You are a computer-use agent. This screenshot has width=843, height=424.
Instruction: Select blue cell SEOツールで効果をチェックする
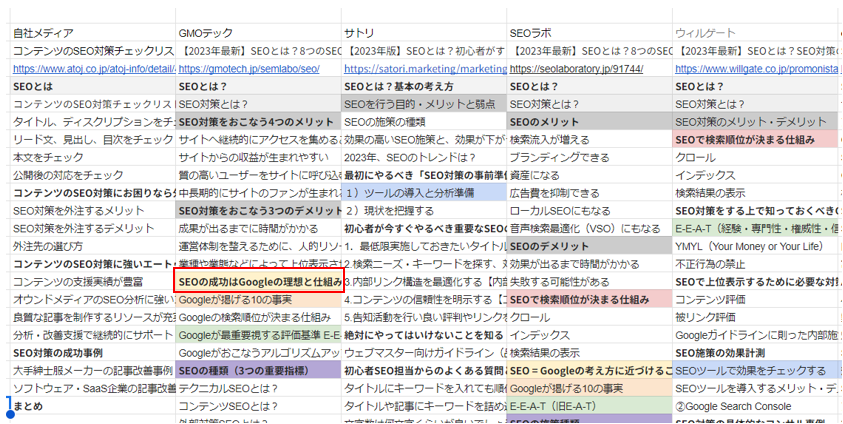coord(755,371)
